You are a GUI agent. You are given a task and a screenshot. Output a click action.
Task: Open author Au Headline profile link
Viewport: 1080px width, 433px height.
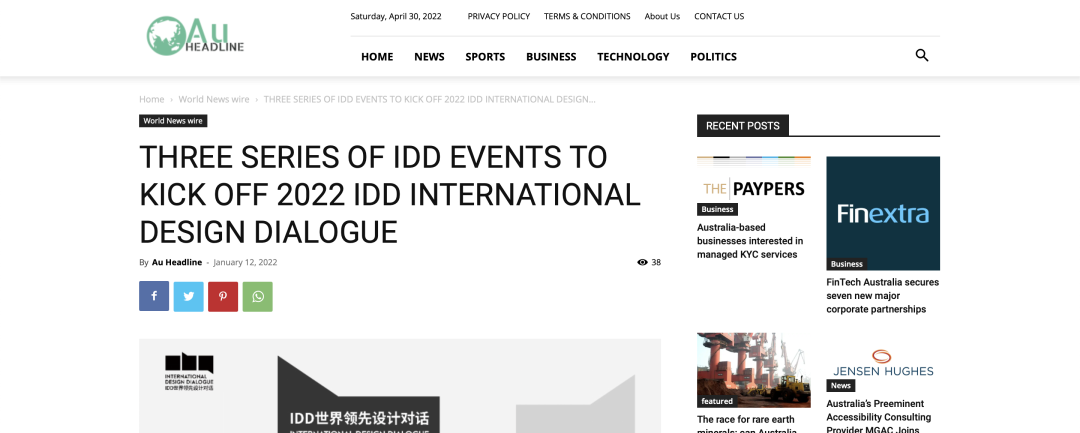coord(177,262)
